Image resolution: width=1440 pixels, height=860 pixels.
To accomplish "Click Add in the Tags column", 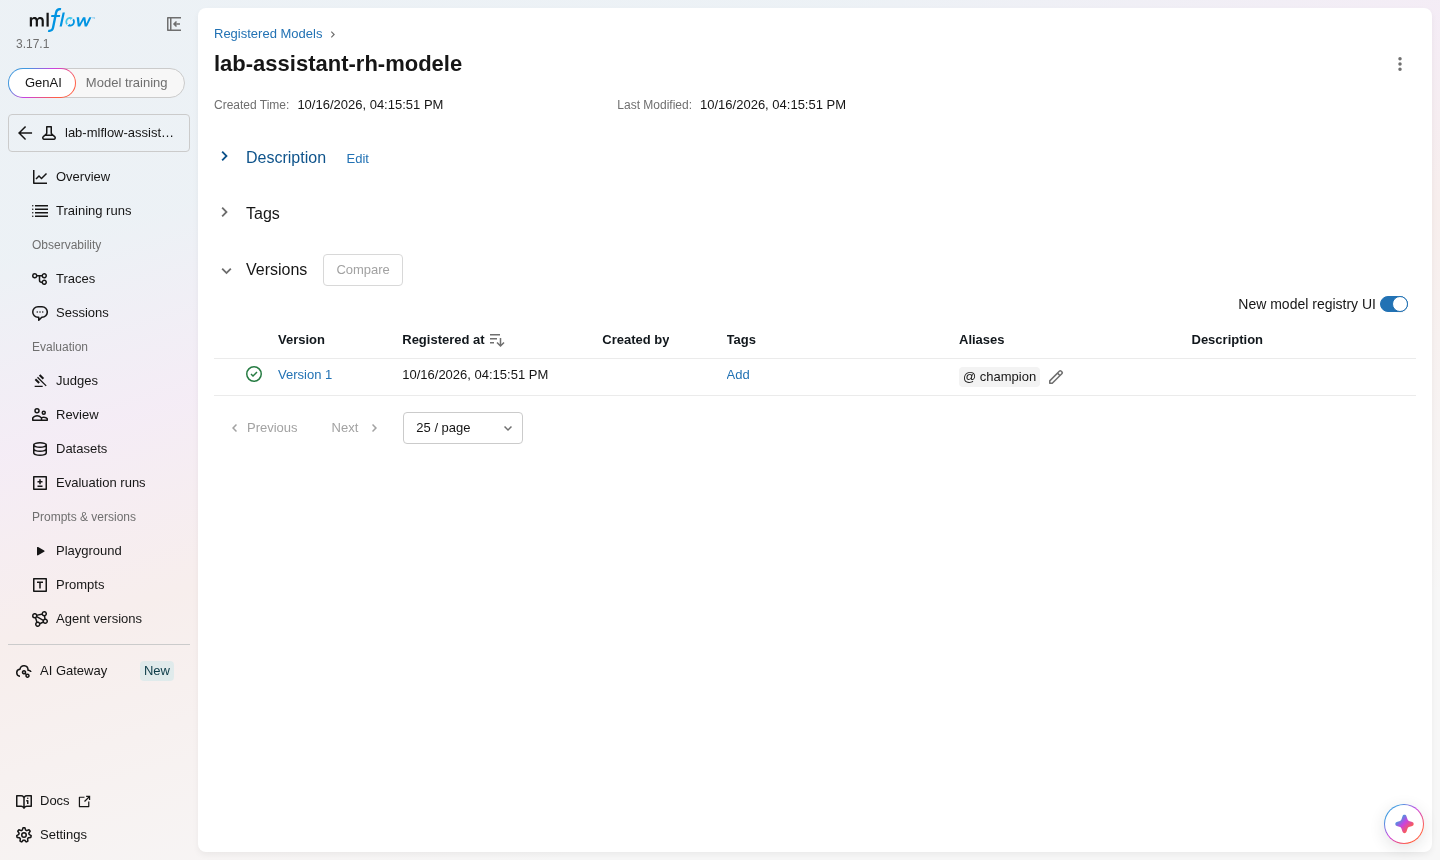I will coord(738,375).
